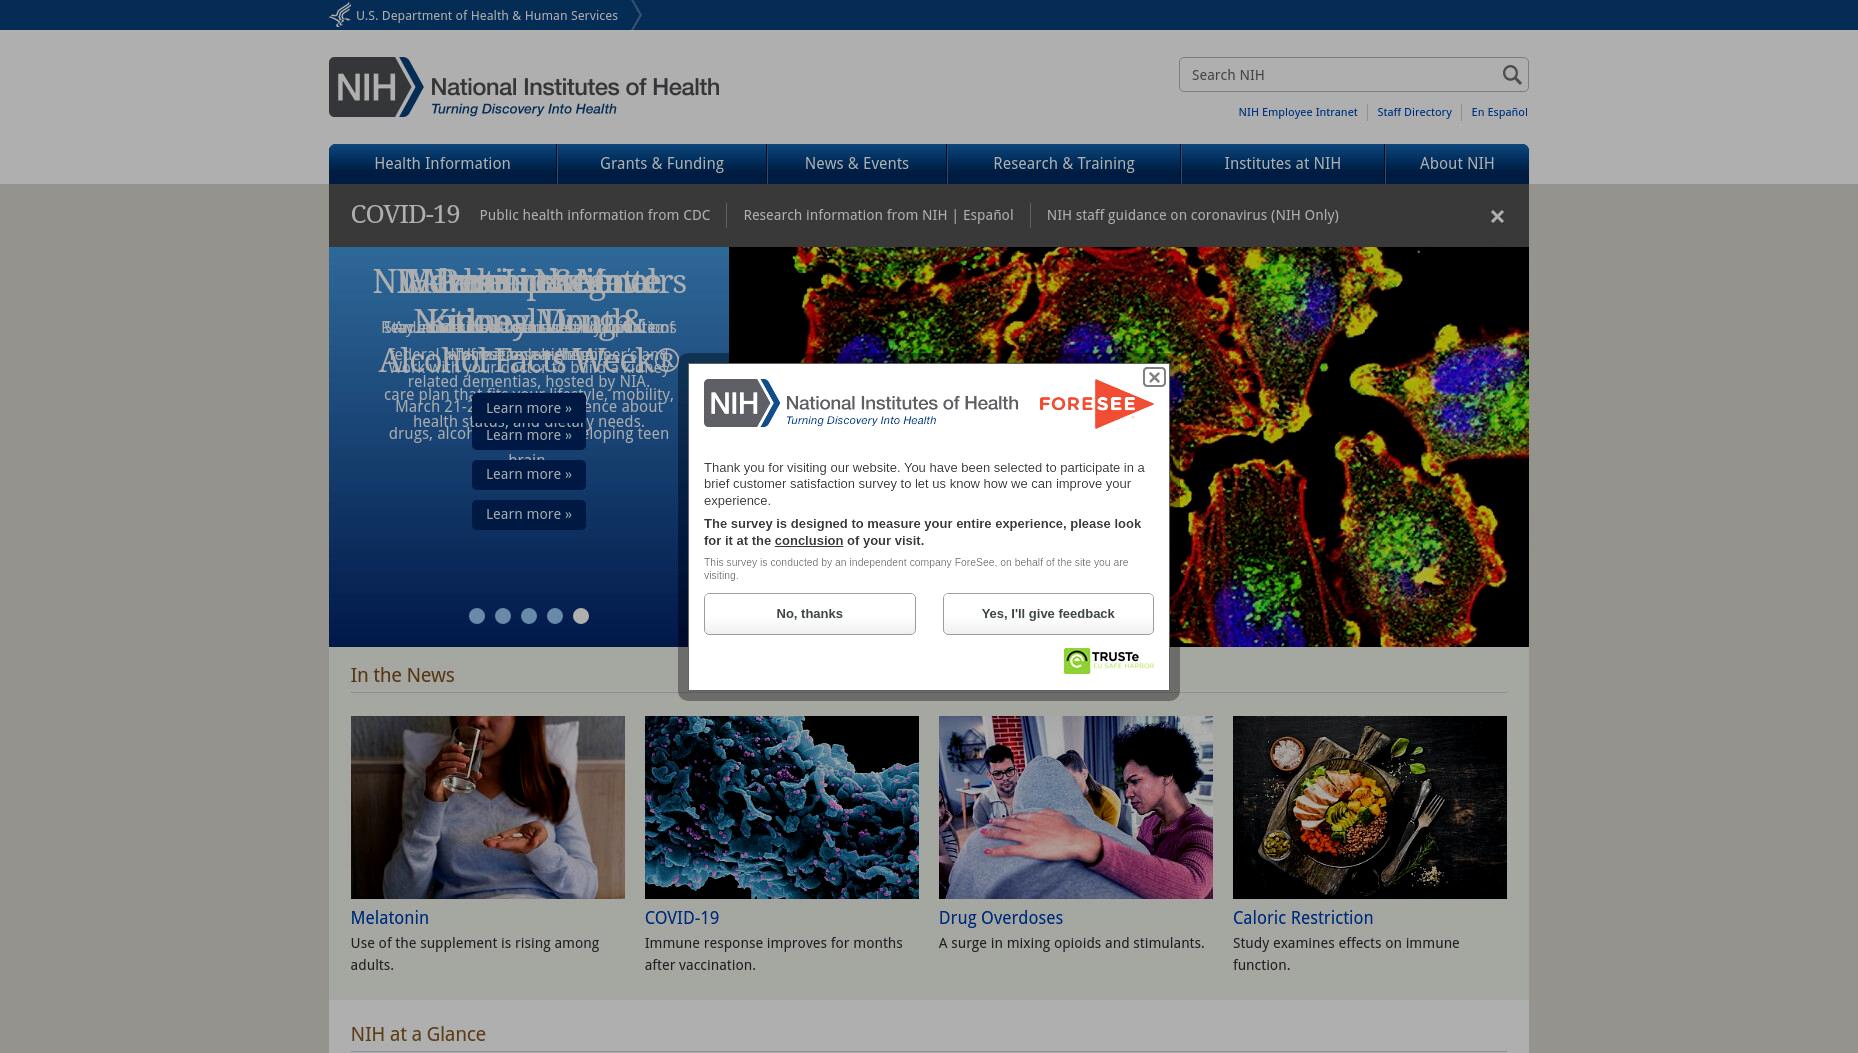Image resolution: width=1858 pixels, height=1053 pixels.
Task: Select the first carousel slide dot
Action: [477, 616]
